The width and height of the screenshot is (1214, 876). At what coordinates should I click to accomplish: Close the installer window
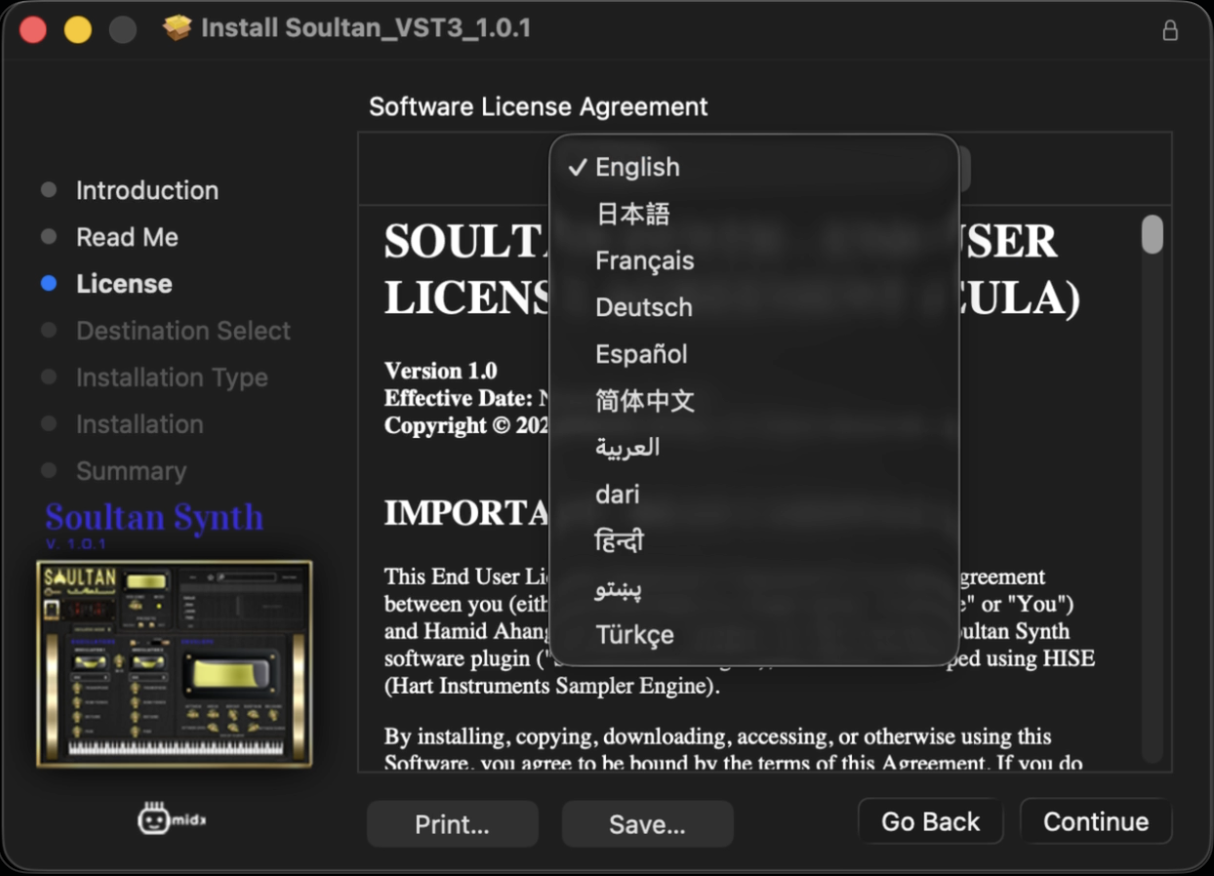(33, 29)
